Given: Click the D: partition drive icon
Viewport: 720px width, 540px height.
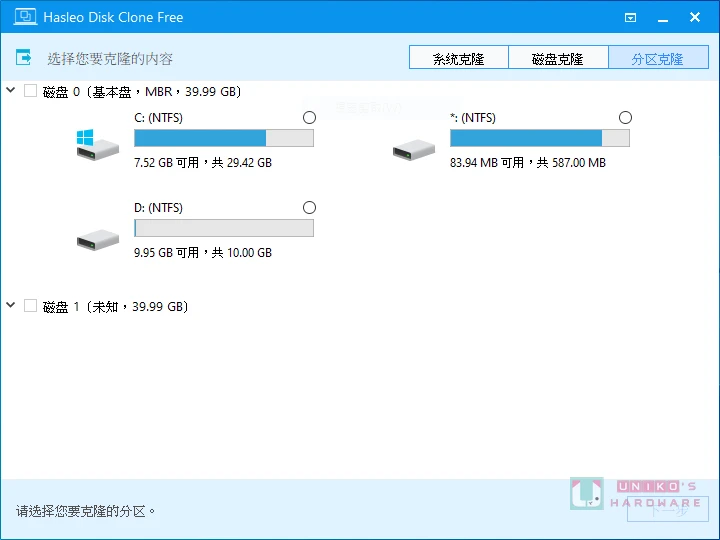Looking at the screenshot, I should coord(98,239).
